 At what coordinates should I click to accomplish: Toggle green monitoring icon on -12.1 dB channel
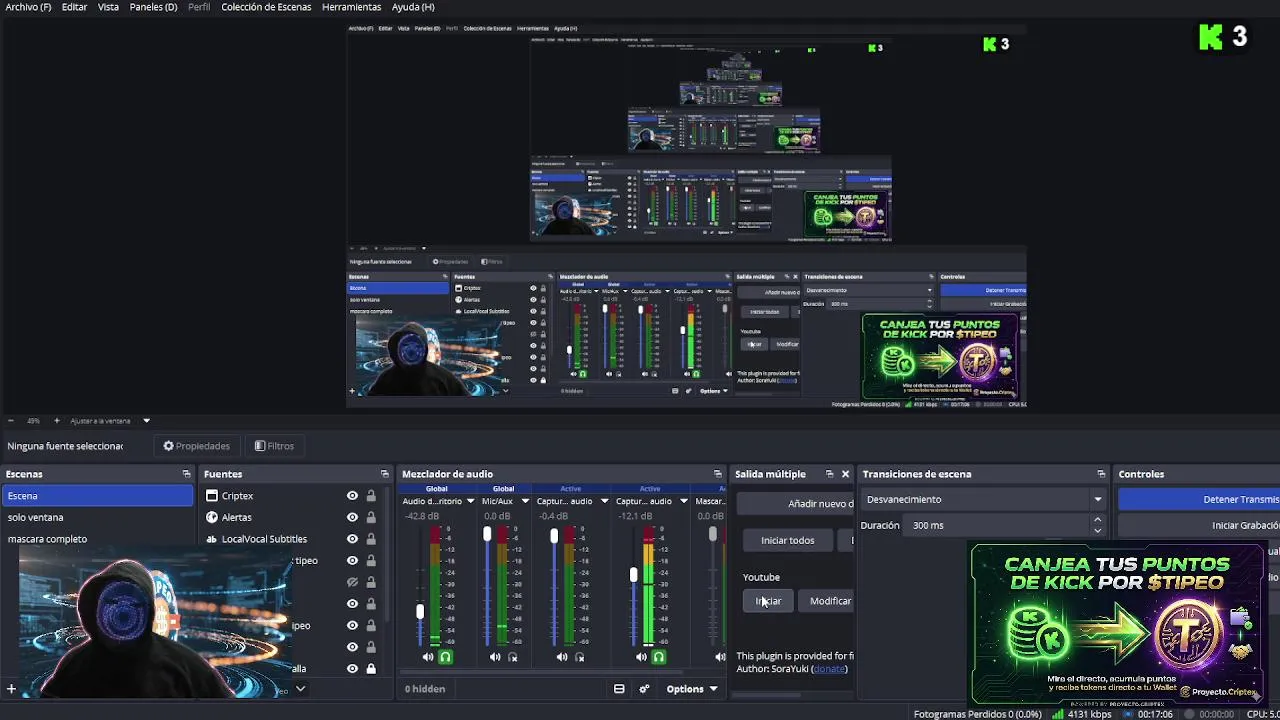pyautogui.click(x=659, y=657)
